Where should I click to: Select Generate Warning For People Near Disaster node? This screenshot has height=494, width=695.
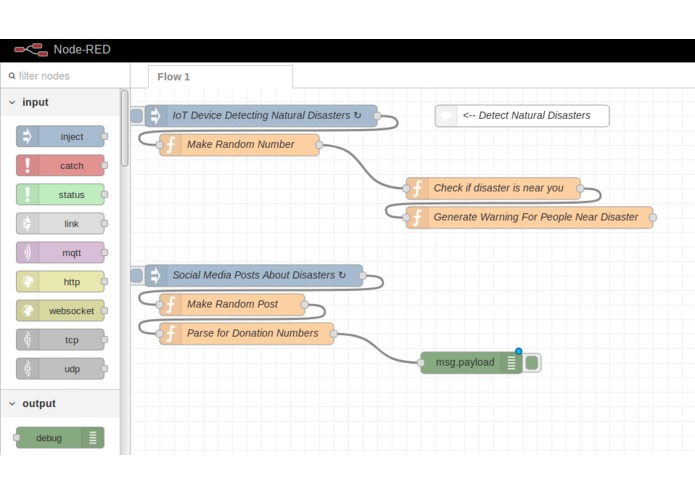[x=530, y=218]
